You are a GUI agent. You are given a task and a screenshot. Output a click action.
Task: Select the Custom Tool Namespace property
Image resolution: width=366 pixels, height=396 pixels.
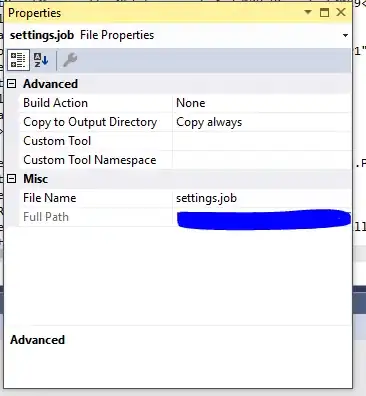point(90,160)
